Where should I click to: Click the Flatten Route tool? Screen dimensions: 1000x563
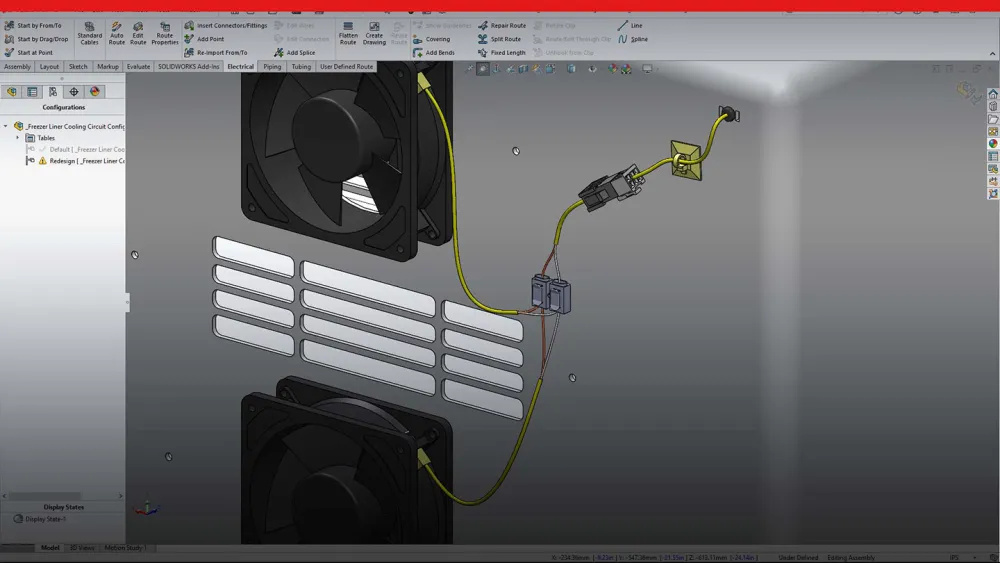click(348, 33)
